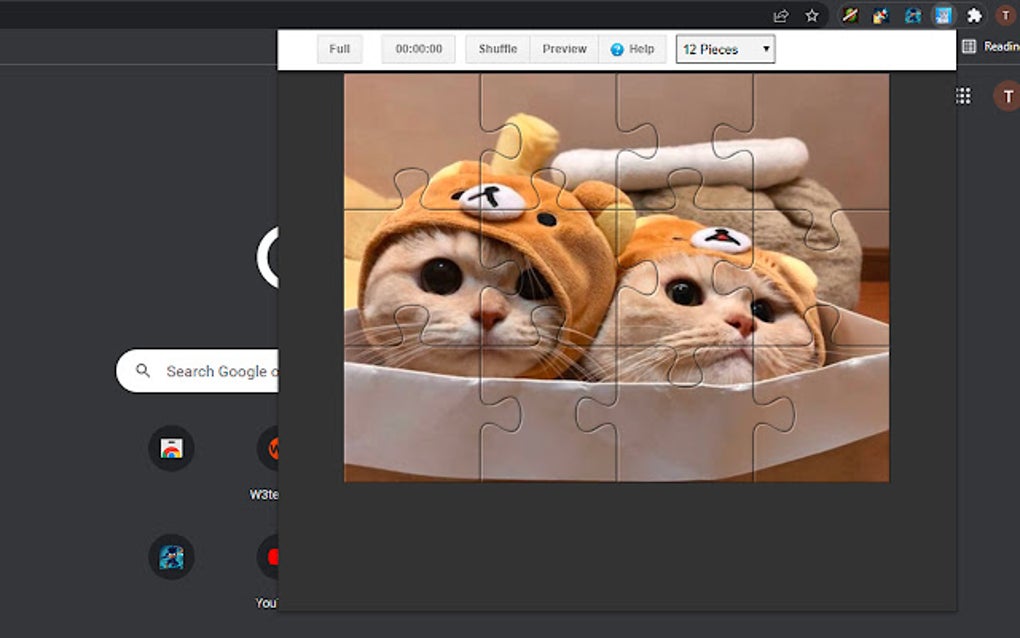Click the search magnifier in the search bar
The image size is (1020, 638).
point(145,370)
